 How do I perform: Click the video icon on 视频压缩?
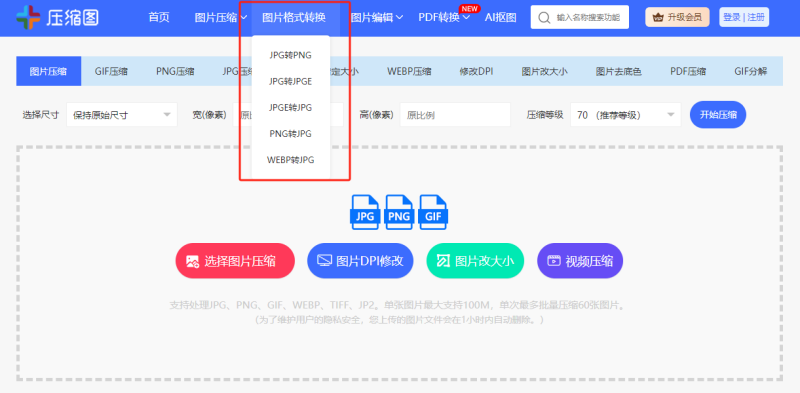coord(554,261)
